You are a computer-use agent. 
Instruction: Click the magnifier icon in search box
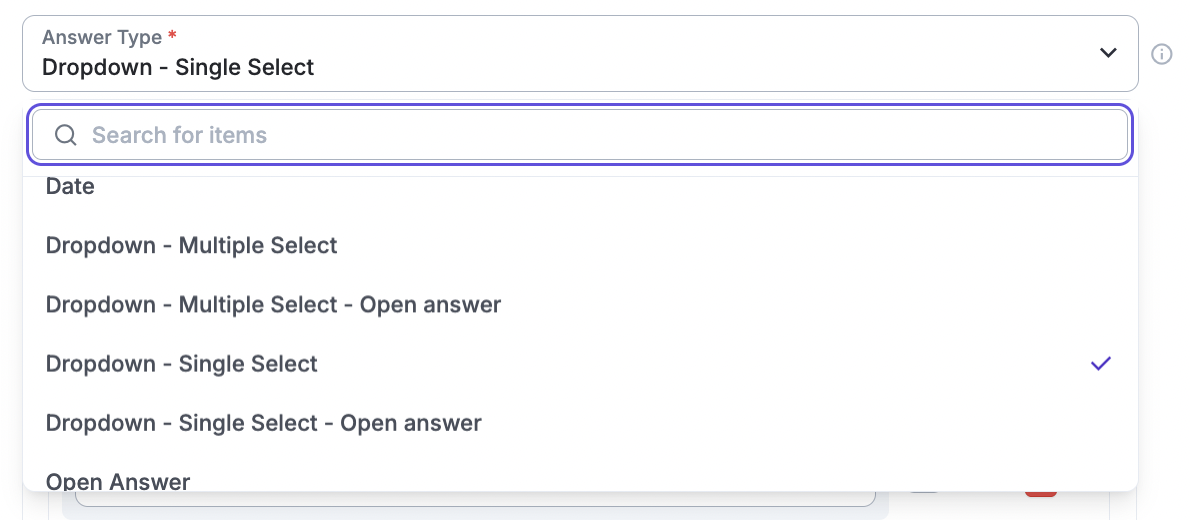point(66,135)
